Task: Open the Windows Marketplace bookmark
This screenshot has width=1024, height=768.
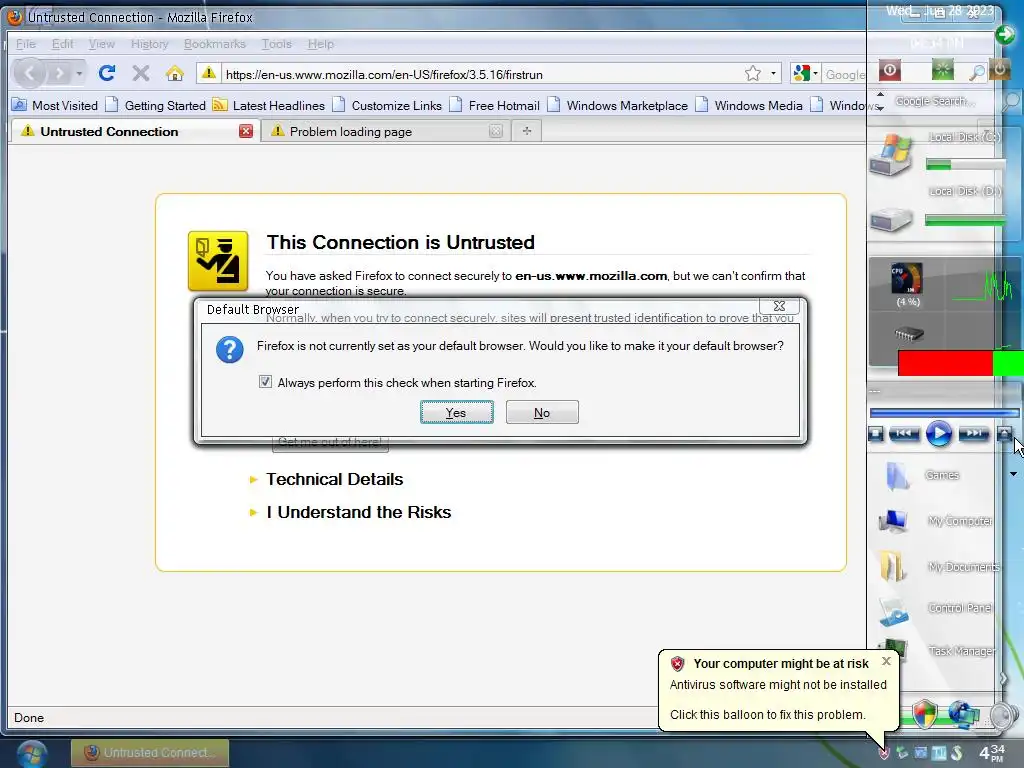Action: click(618, 105)
